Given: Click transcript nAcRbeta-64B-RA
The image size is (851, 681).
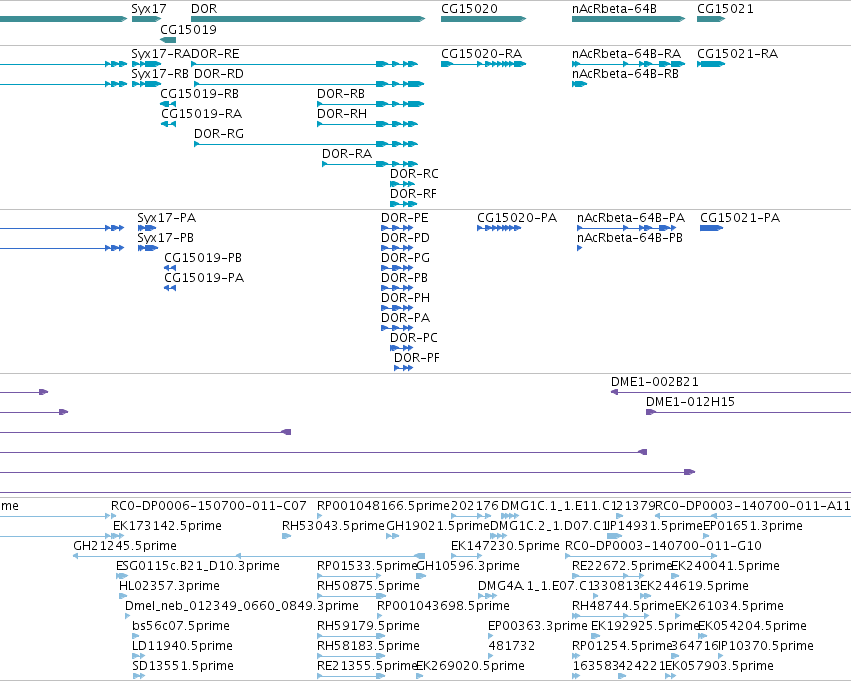Looking at the screenshot, I should [x=628, y=64].
